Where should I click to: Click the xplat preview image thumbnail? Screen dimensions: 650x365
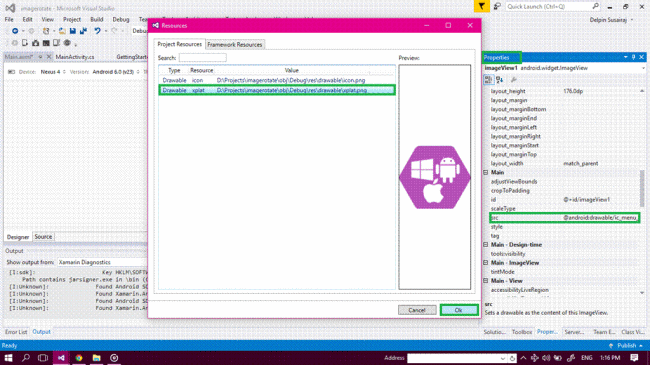434,177
